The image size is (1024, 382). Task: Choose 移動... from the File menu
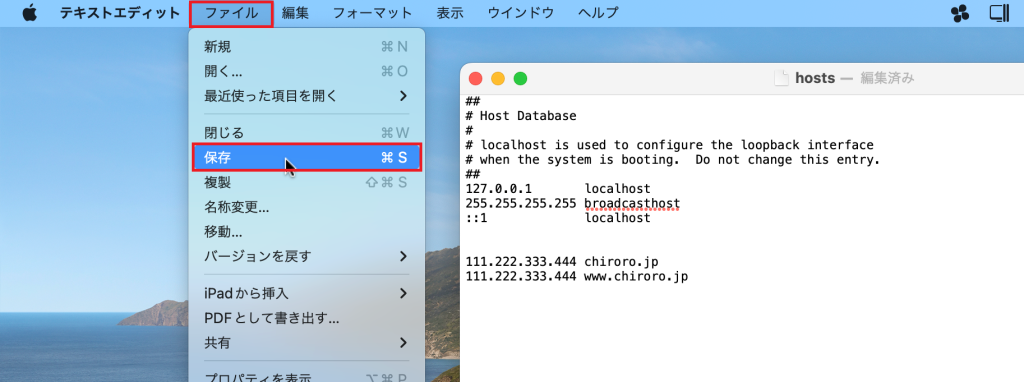pyautogui.click(x=306, y=232)
